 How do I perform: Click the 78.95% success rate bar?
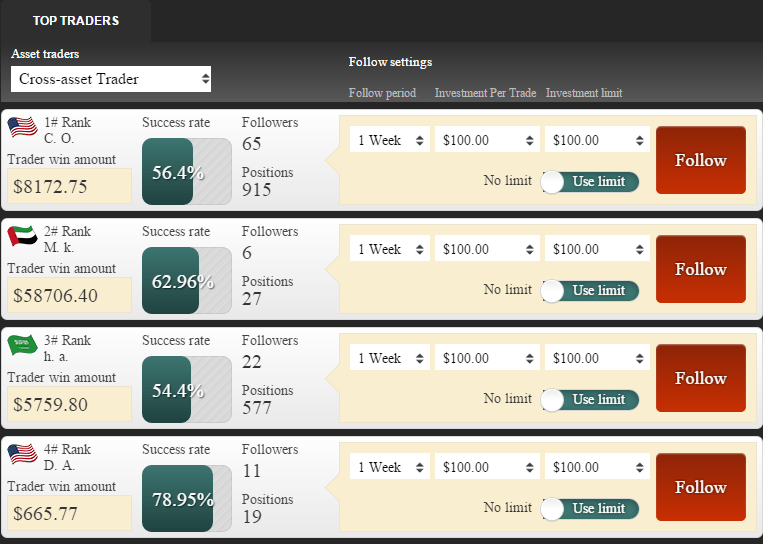point(186,498)
